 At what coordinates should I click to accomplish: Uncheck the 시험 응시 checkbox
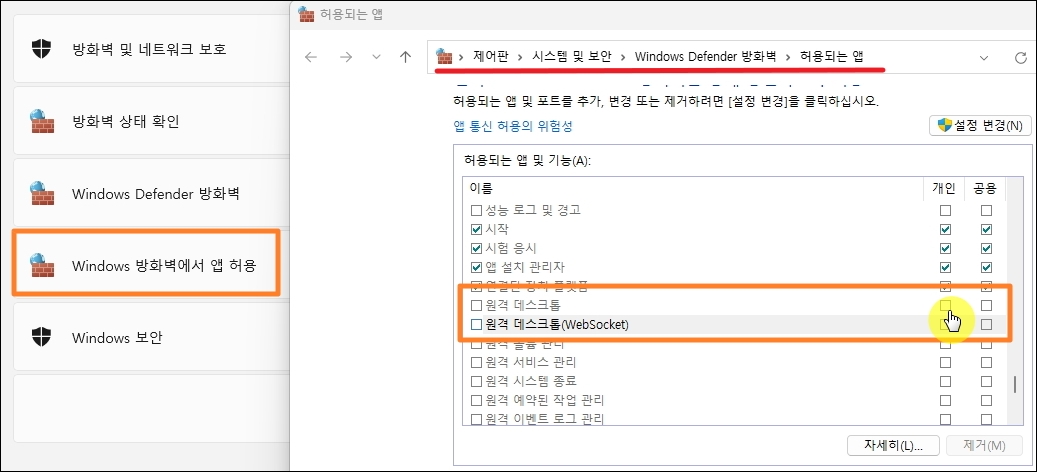point(476,249)
